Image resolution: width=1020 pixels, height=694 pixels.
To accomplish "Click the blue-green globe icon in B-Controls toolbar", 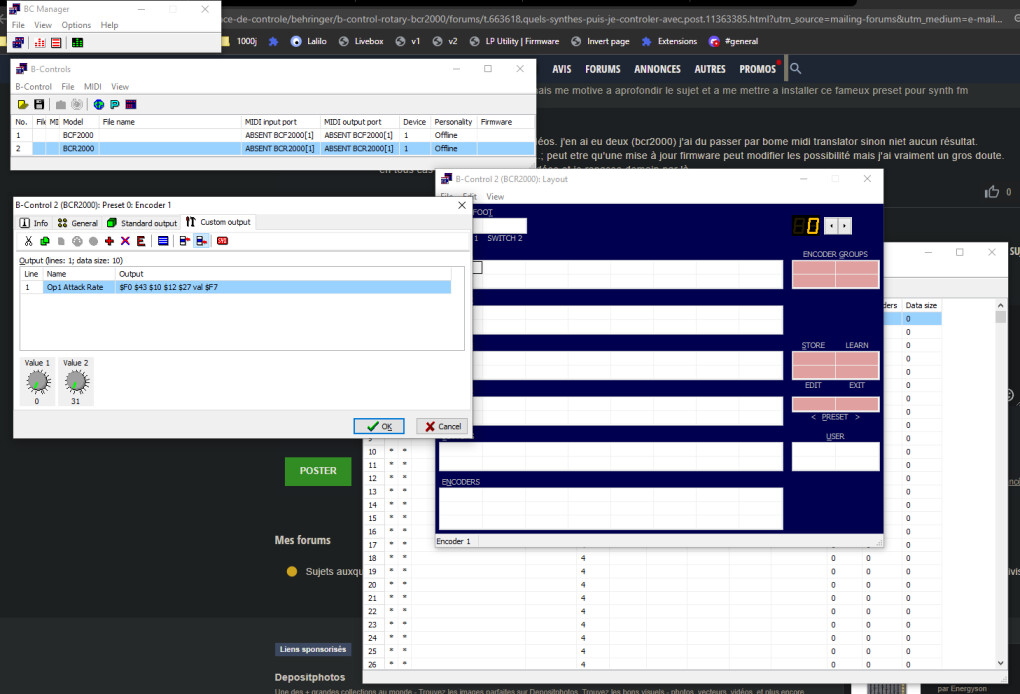I will (x=99, y=105).
